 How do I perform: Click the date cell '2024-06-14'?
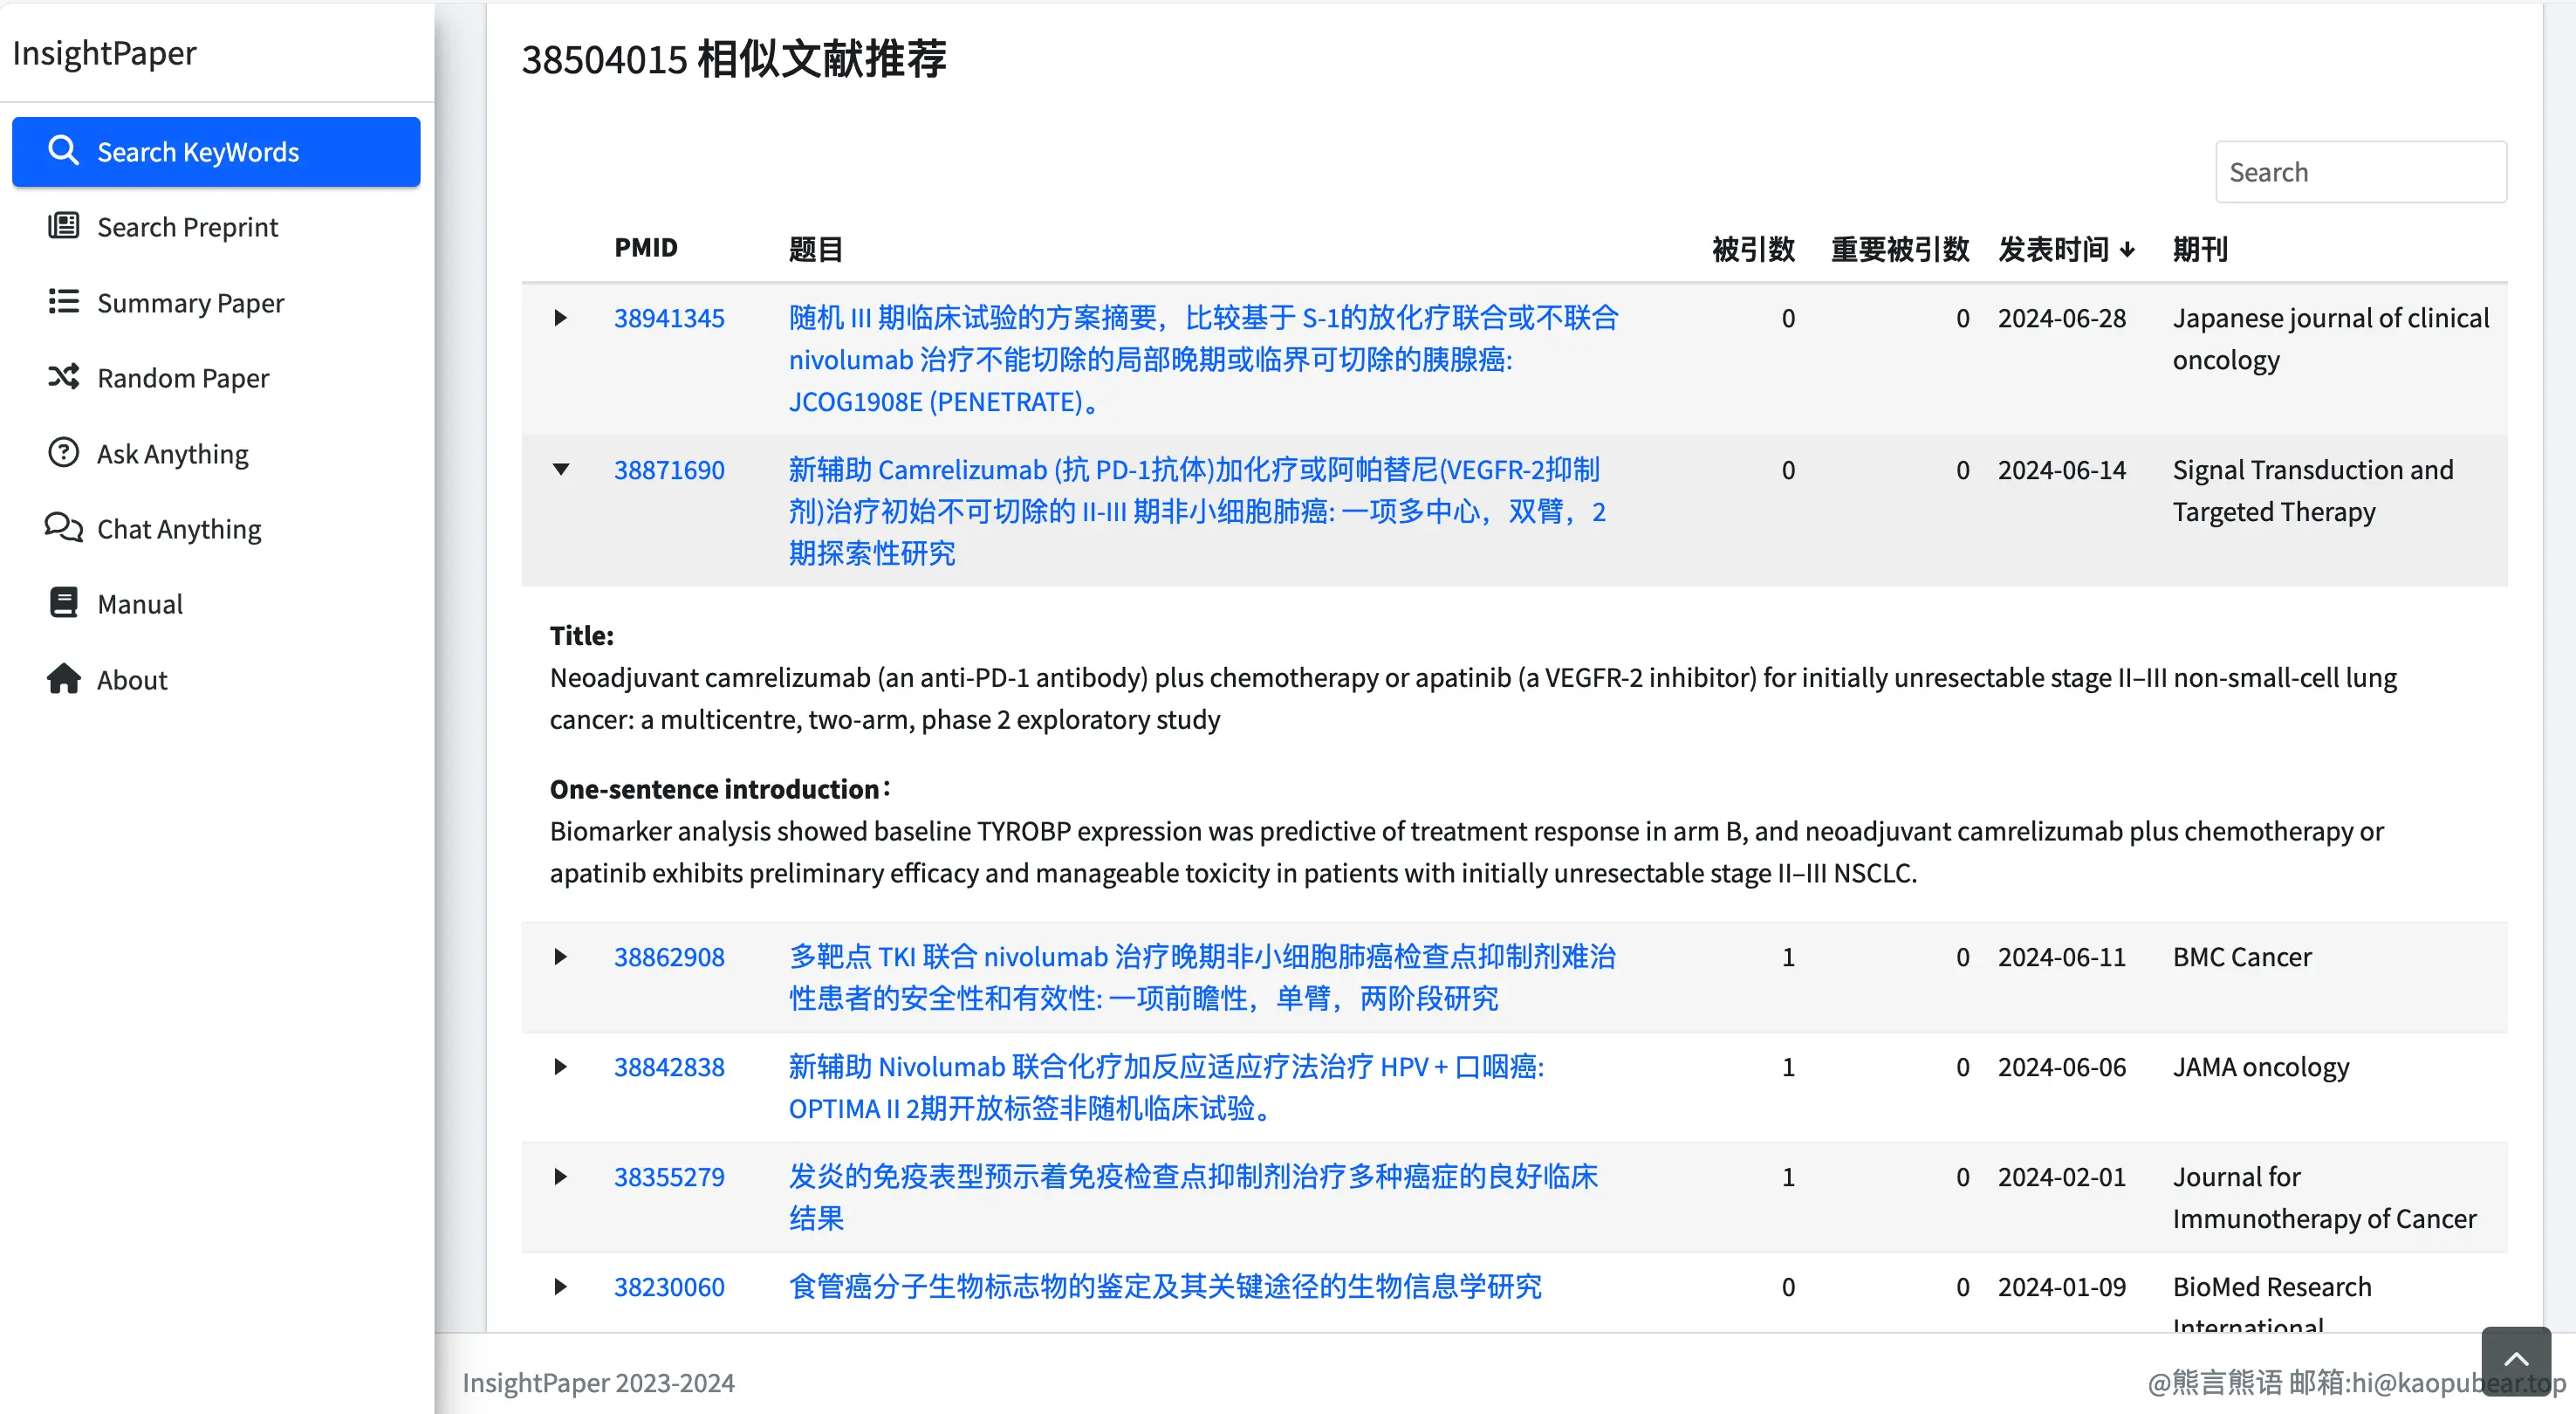2062,470
